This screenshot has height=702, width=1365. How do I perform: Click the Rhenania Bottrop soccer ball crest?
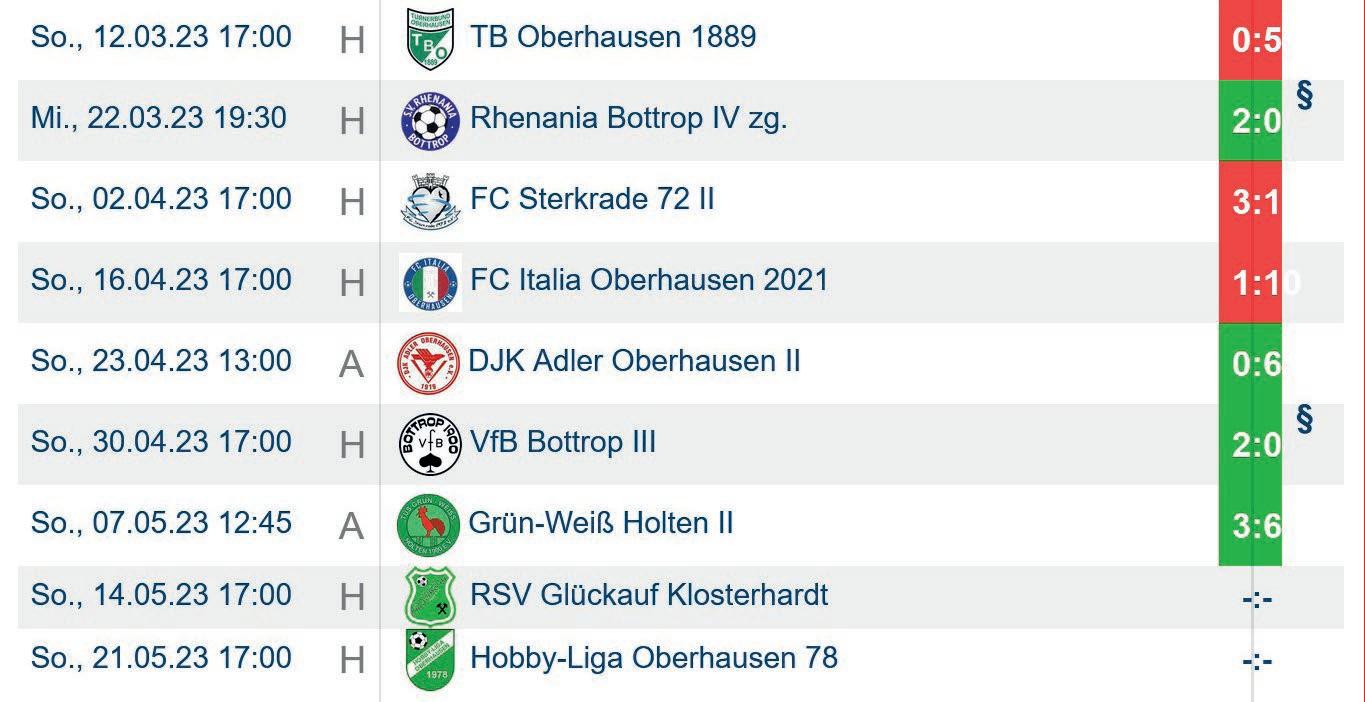tap(430, 121)
